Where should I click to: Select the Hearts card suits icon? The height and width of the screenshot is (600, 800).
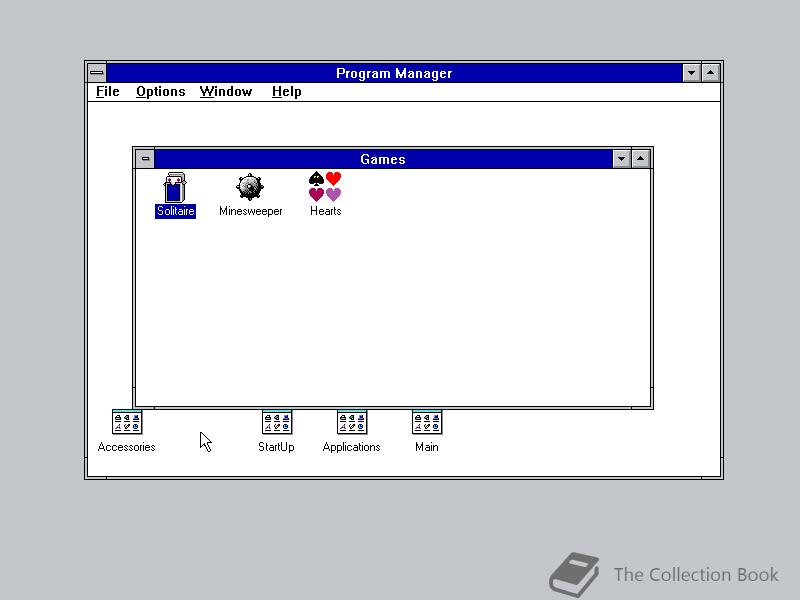coord(325,187)
